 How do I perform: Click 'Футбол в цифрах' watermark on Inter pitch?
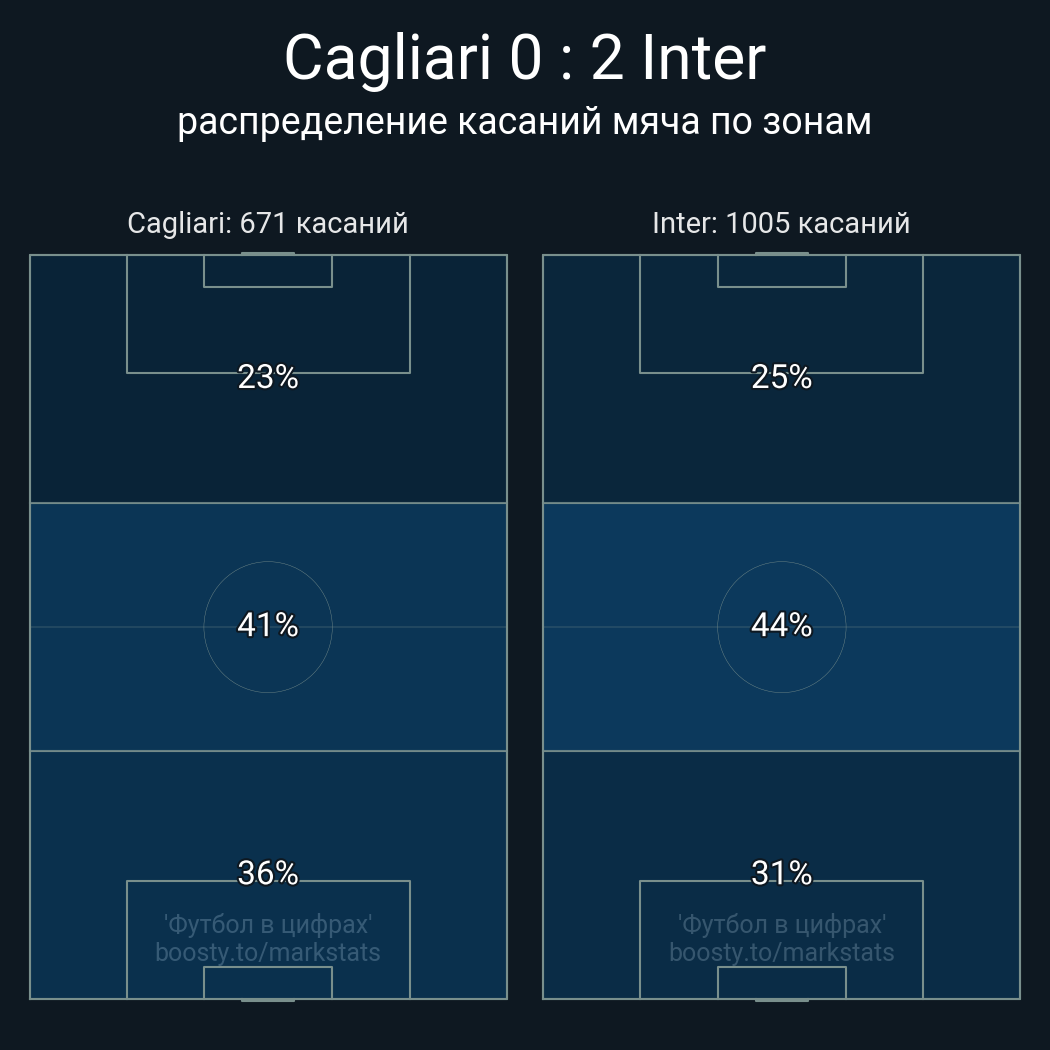click(781, 924)
